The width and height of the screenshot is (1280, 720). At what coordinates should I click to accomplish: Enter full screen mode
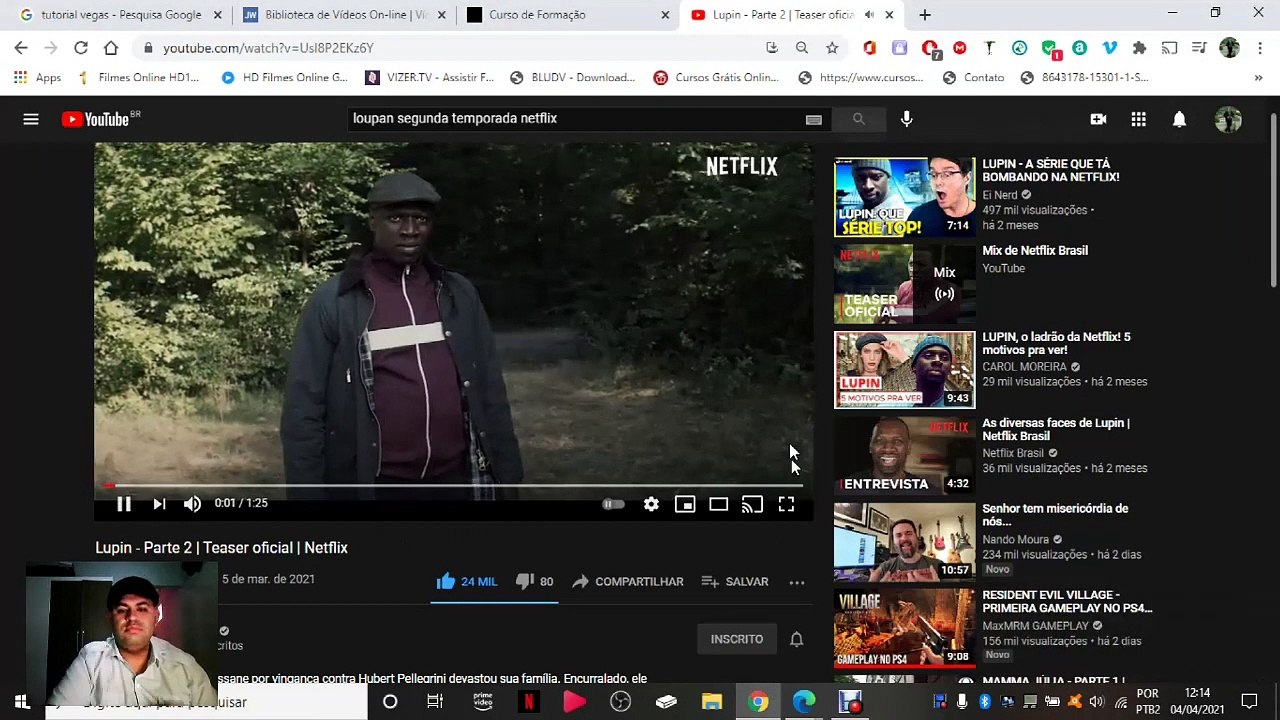[786, 504]
